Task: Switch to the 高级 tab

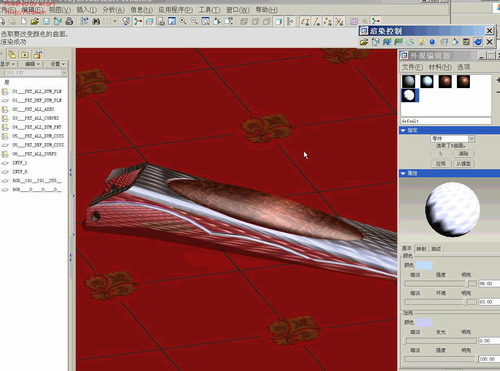Action: pos(436,249)
